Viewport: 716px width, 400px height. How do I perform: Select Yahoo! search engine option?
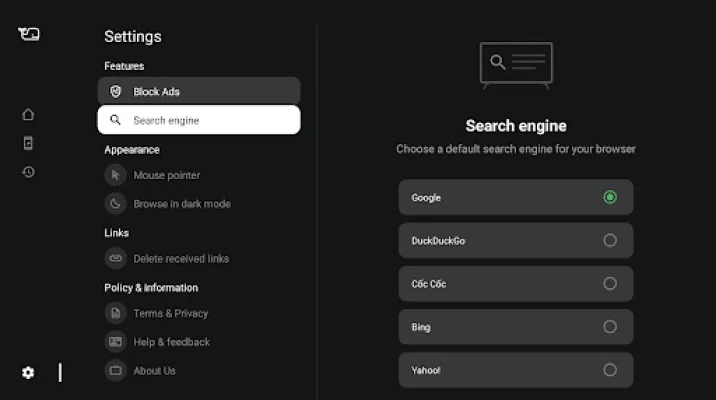(610, 370)
